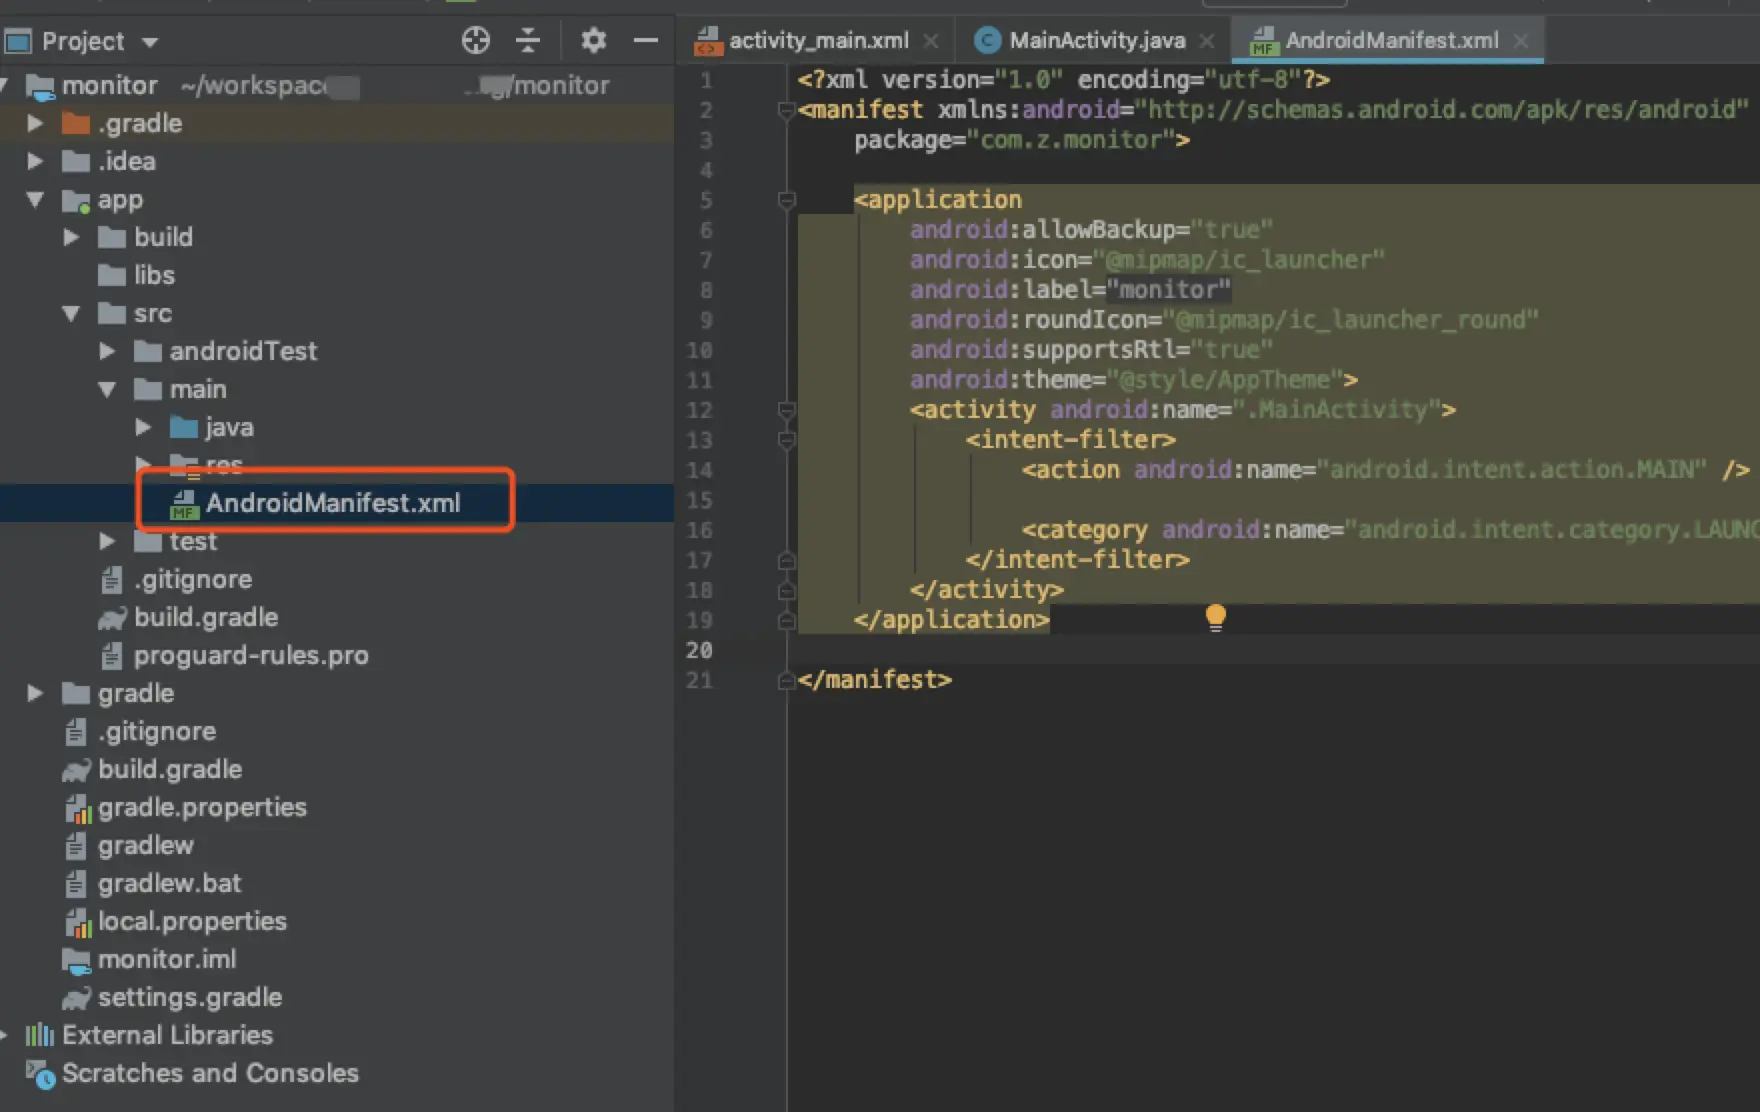This screenshot has height=1112, width=1760.
Task: Expand the java folder
Action: coord(143,427)
